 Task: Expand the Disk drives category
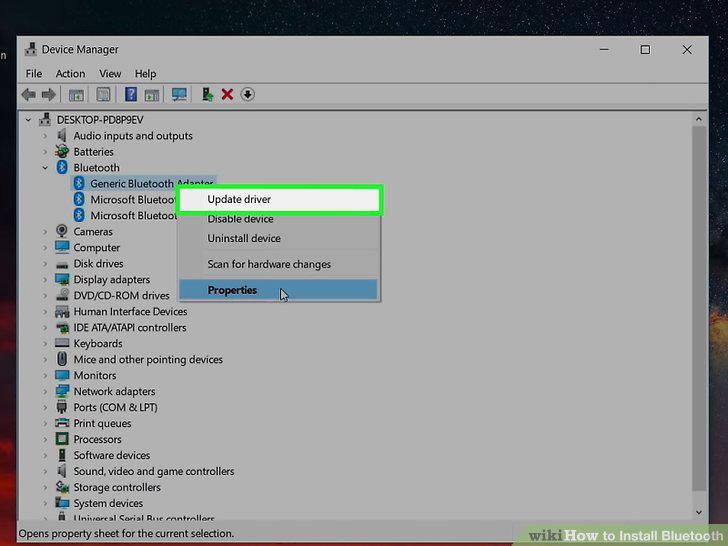click(45, 263)
